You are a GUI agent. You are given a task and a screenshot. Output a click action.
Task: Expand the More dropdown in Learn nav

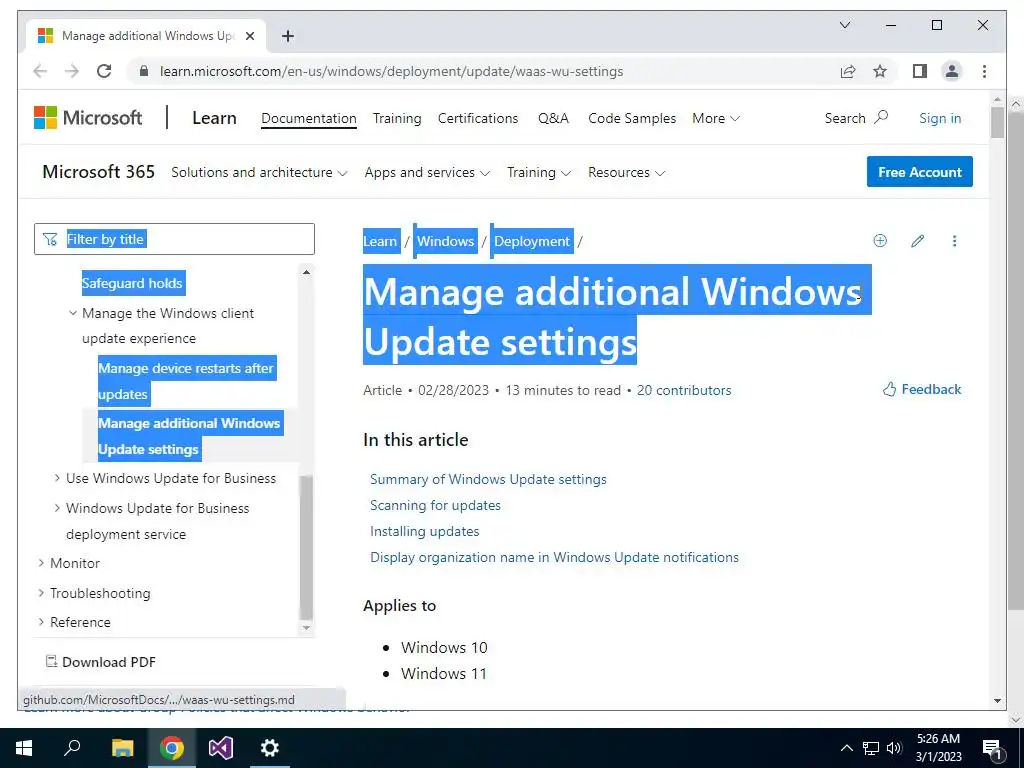click(716, 118)
